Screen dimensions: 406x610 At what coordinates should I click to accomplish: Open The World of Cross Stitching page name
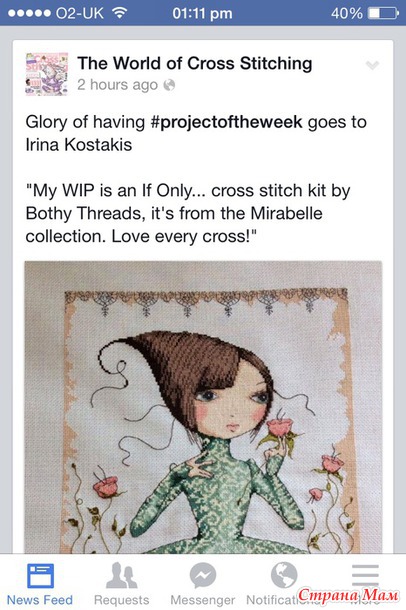(x=195, y=63)
